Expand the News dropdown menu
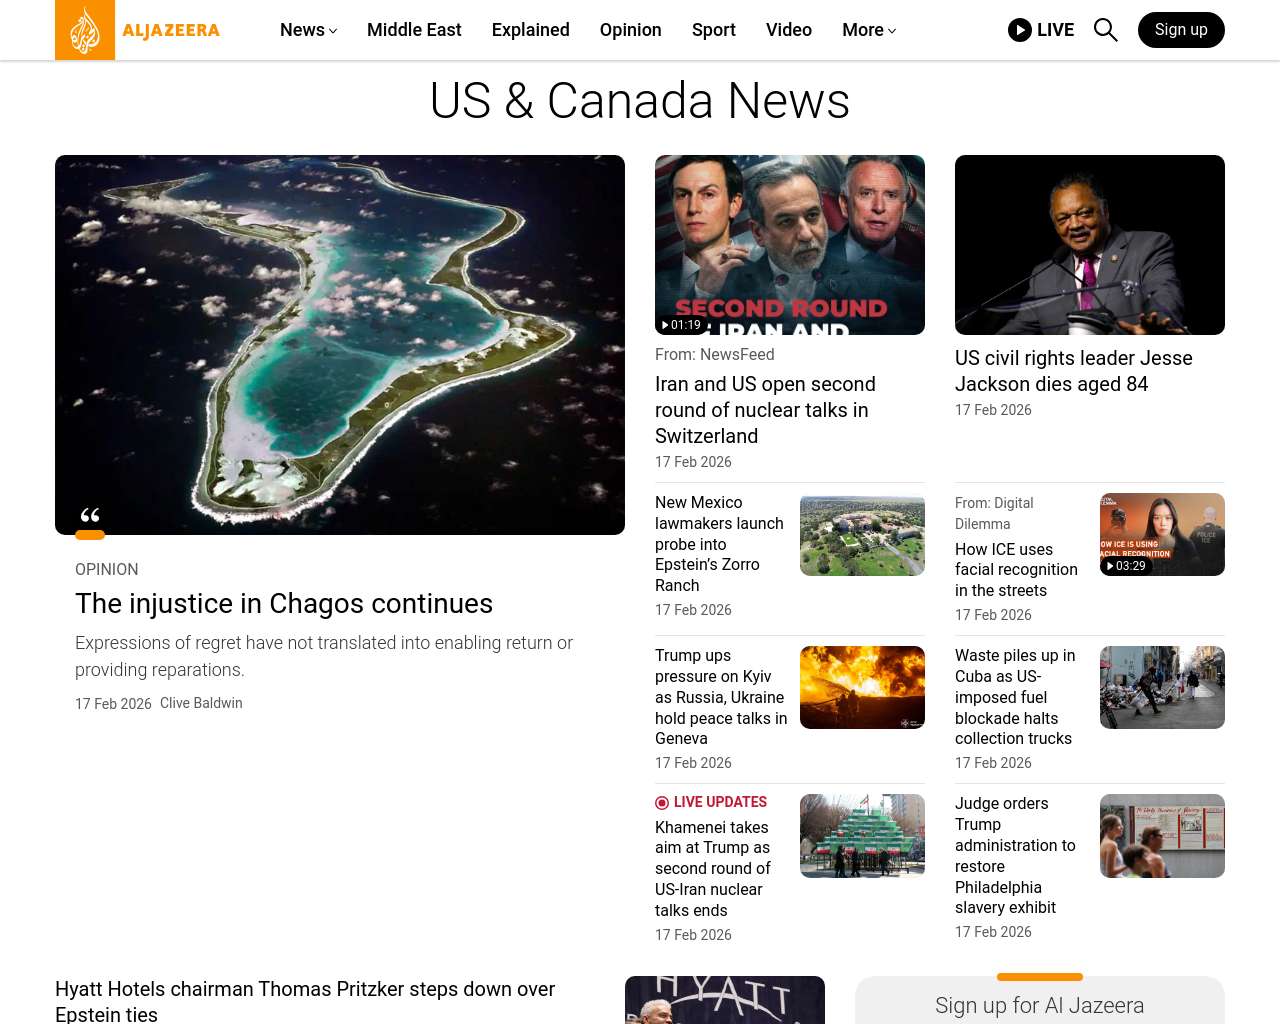1280x1024 pixels. [x=308, y=30]
